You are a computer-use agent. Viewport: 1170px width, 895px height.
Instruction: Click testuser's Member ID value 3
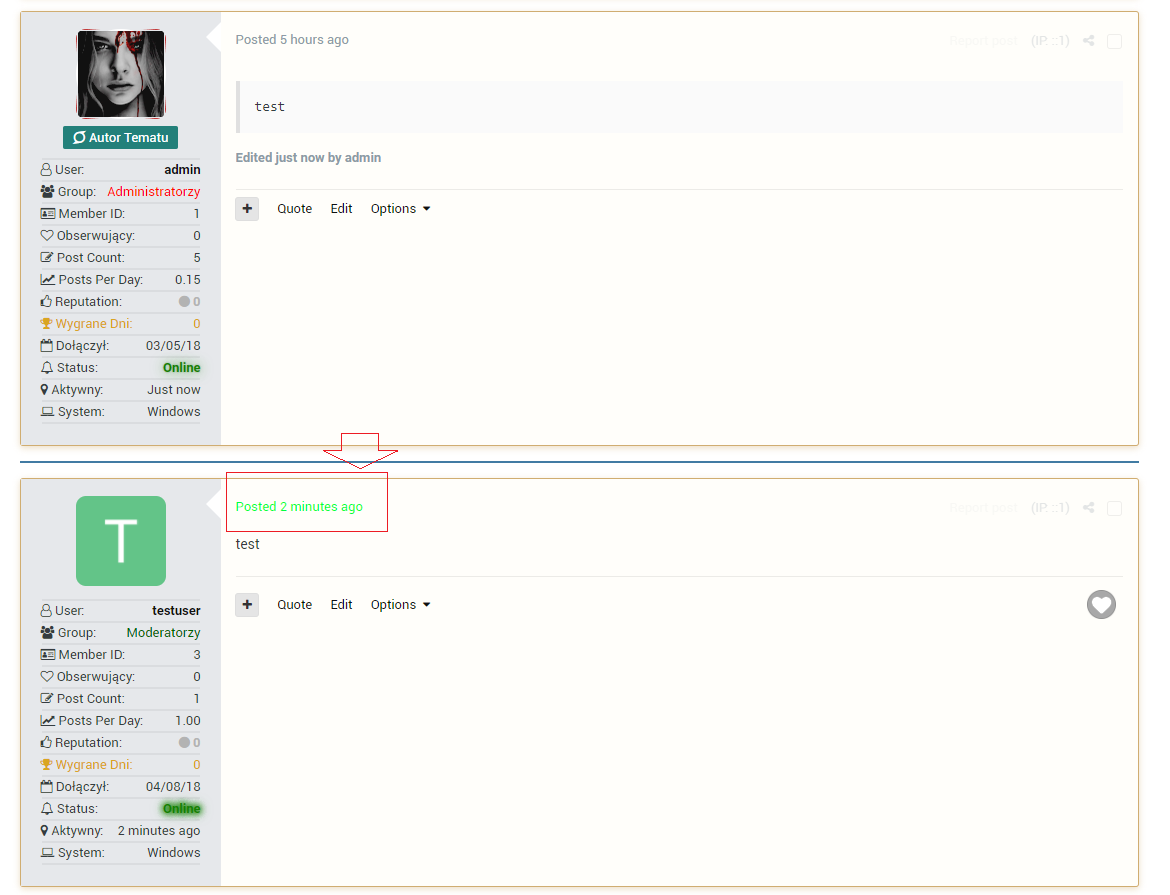197,655
